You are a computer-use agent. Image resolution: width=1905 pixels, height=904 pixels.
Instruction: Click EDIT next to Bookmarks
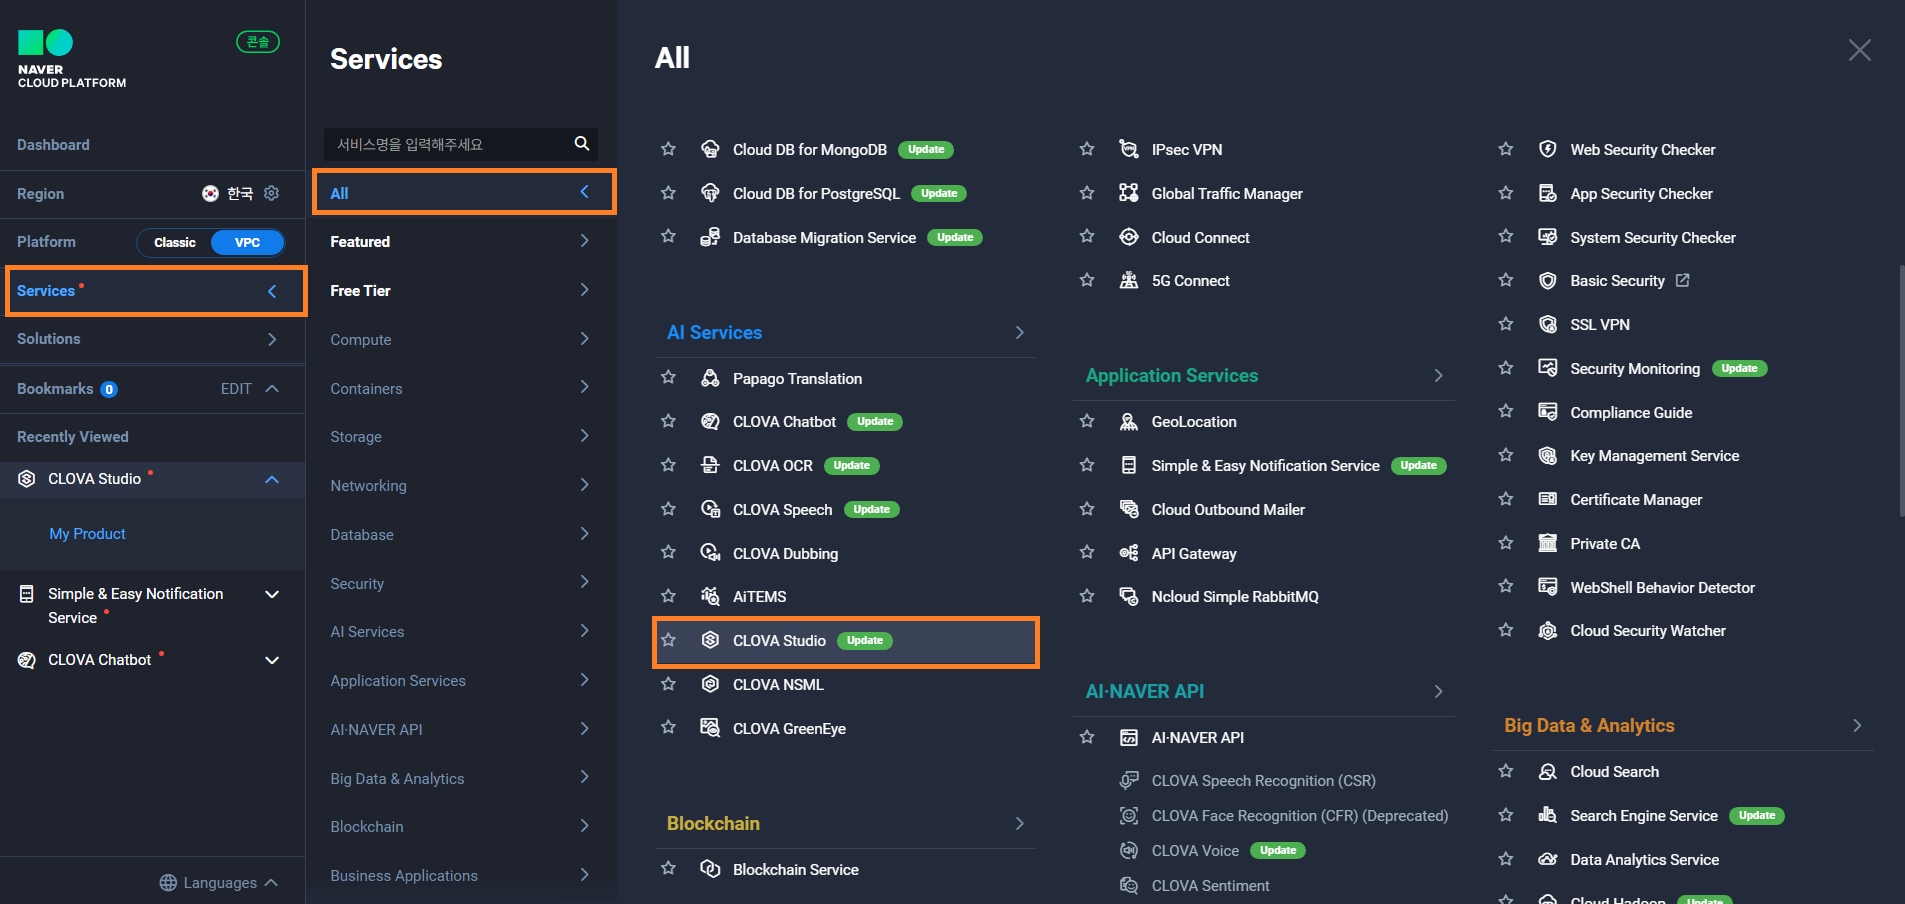pos(236,389)
